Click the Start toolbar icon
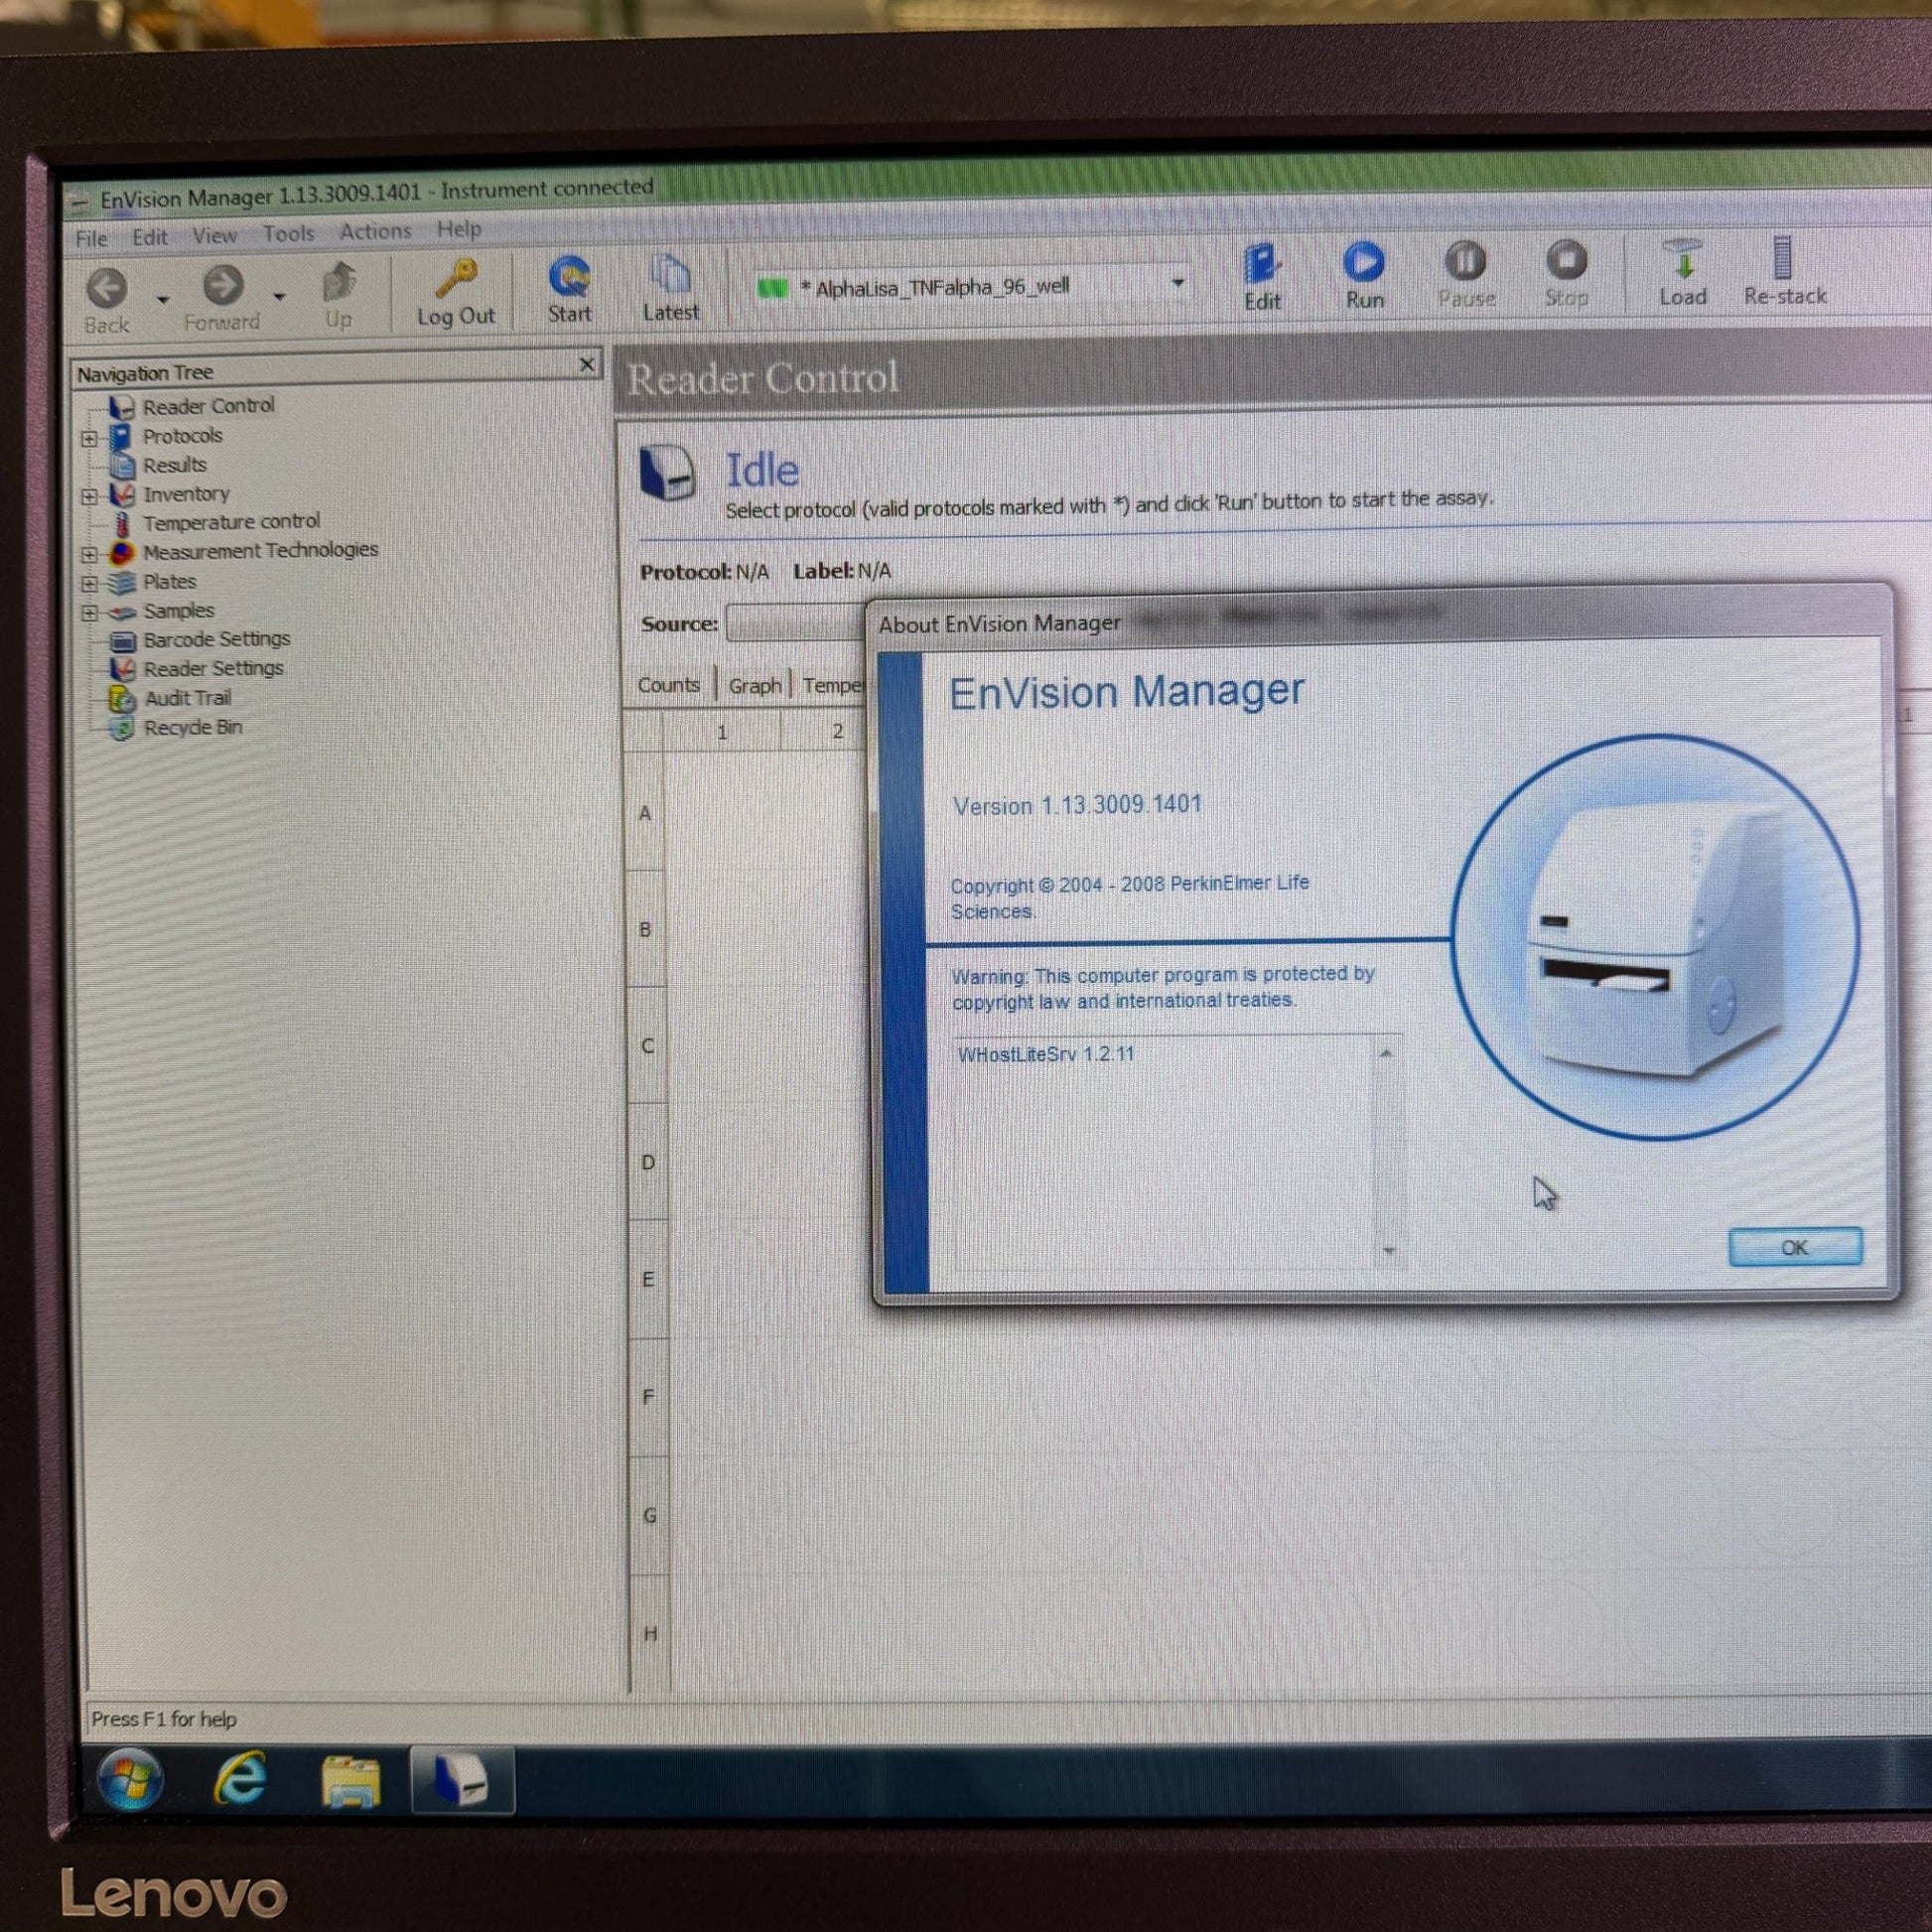This screenshot has height=1932, width=1932. click(569, 278)
